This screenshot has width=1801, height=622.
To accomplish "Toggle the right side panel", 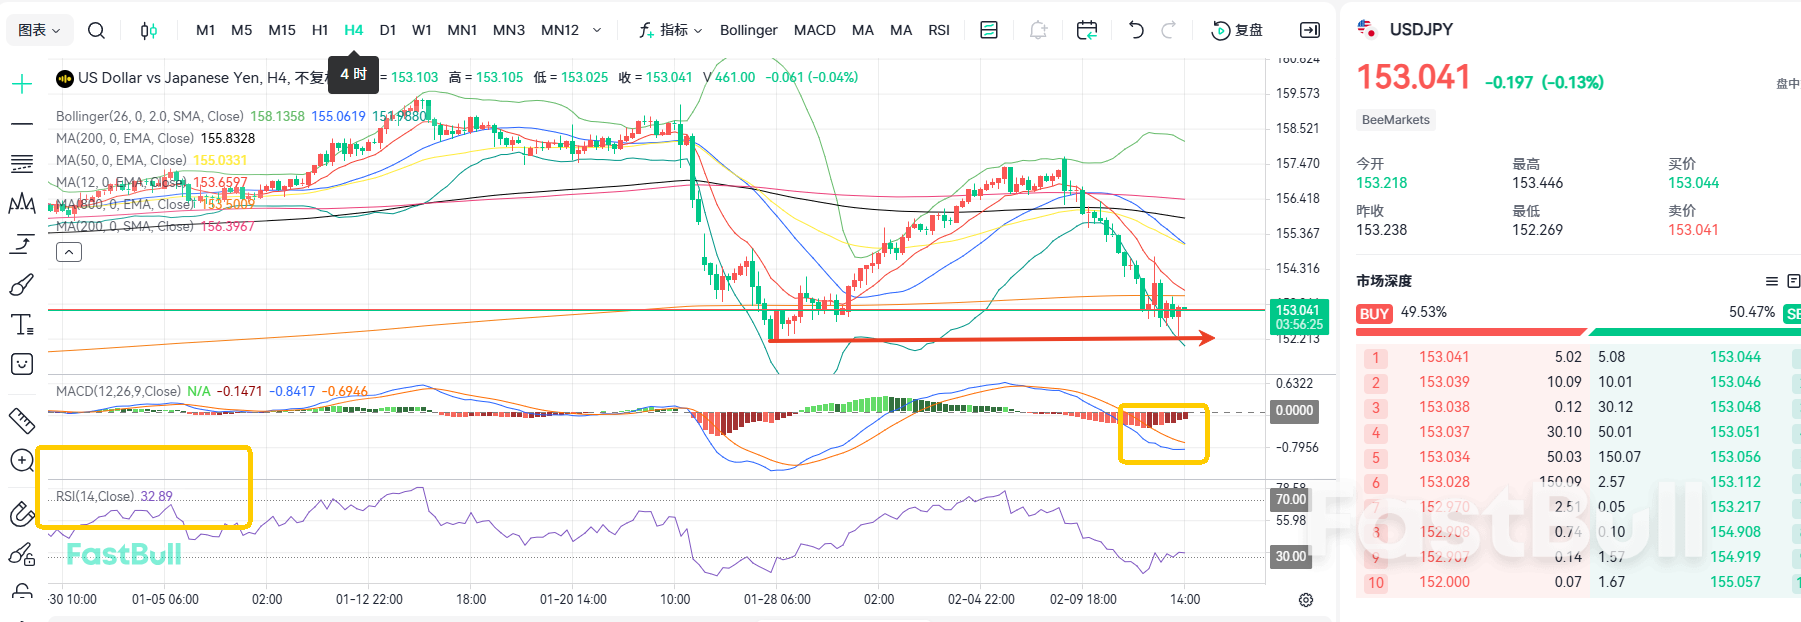I will (x=1309, y=30).
